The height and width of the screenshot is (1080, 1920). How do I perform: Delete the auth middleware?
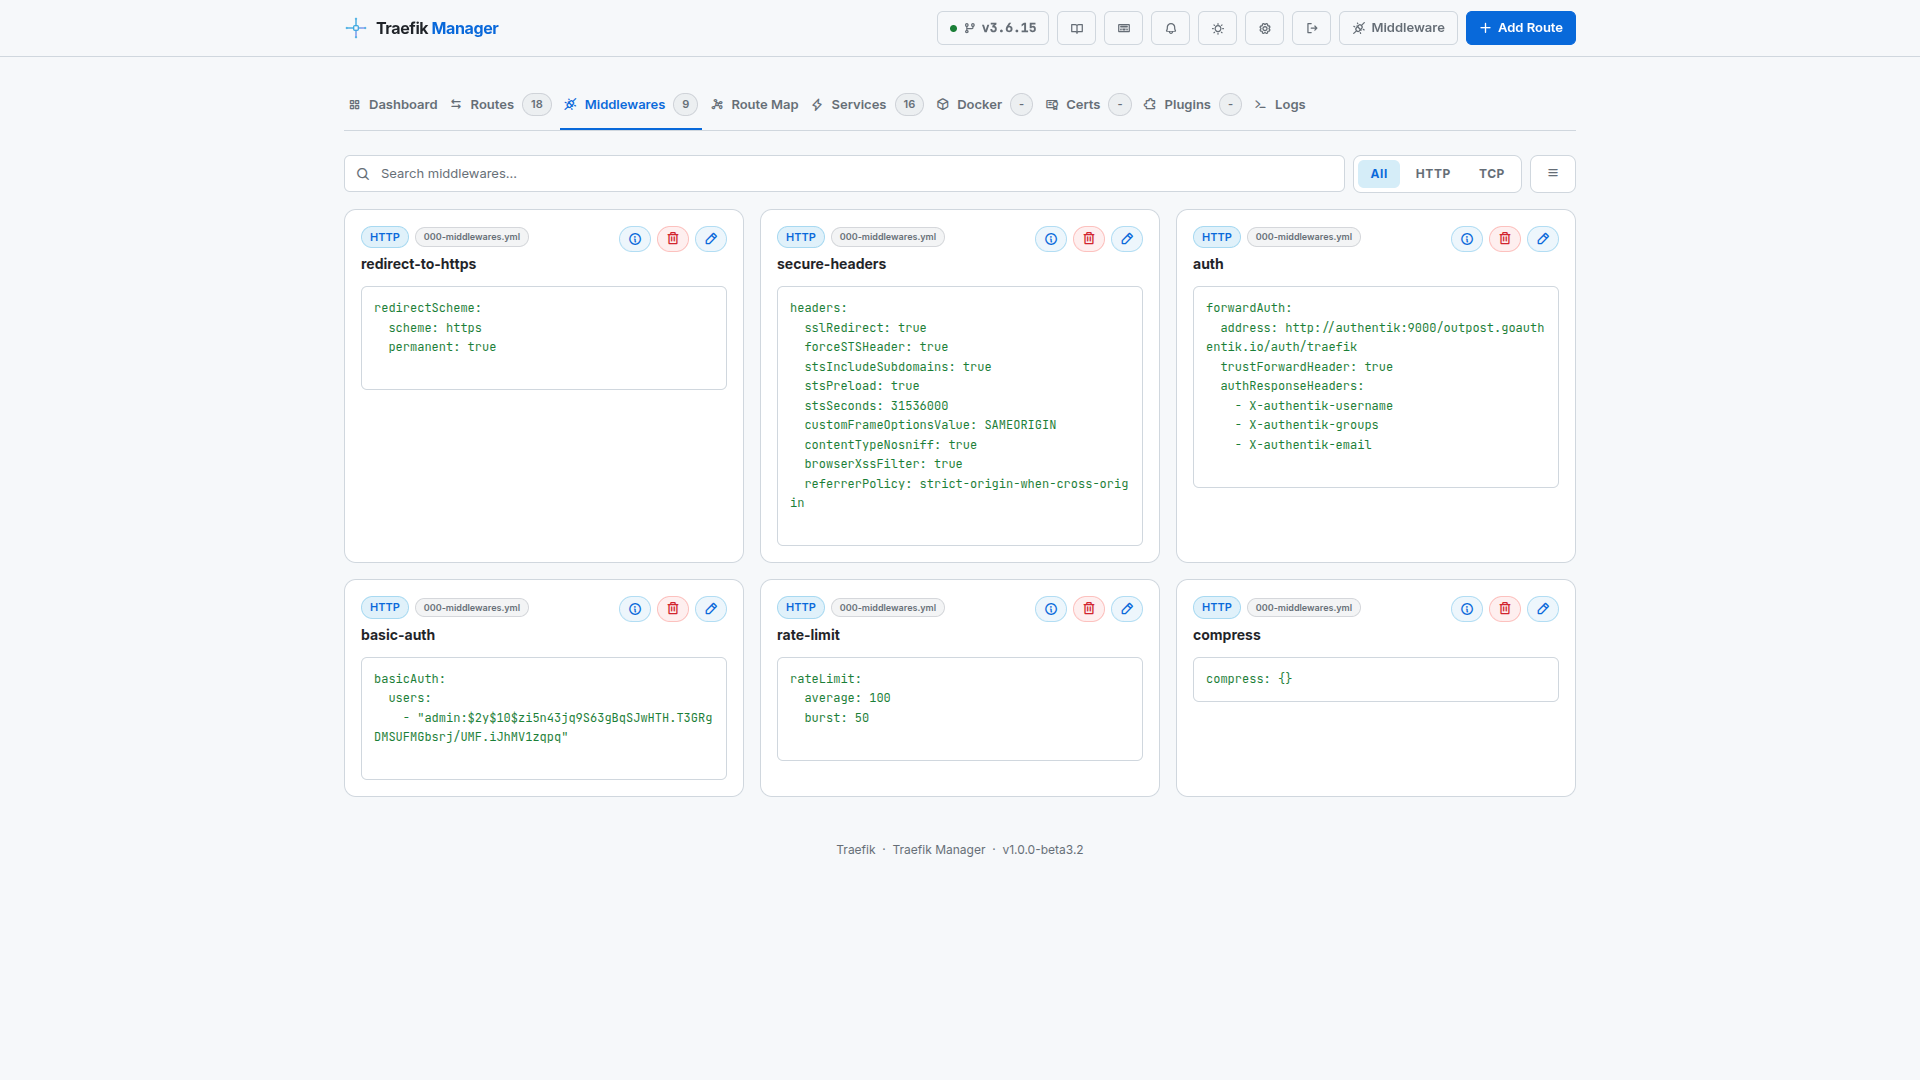click(1505, 239)
